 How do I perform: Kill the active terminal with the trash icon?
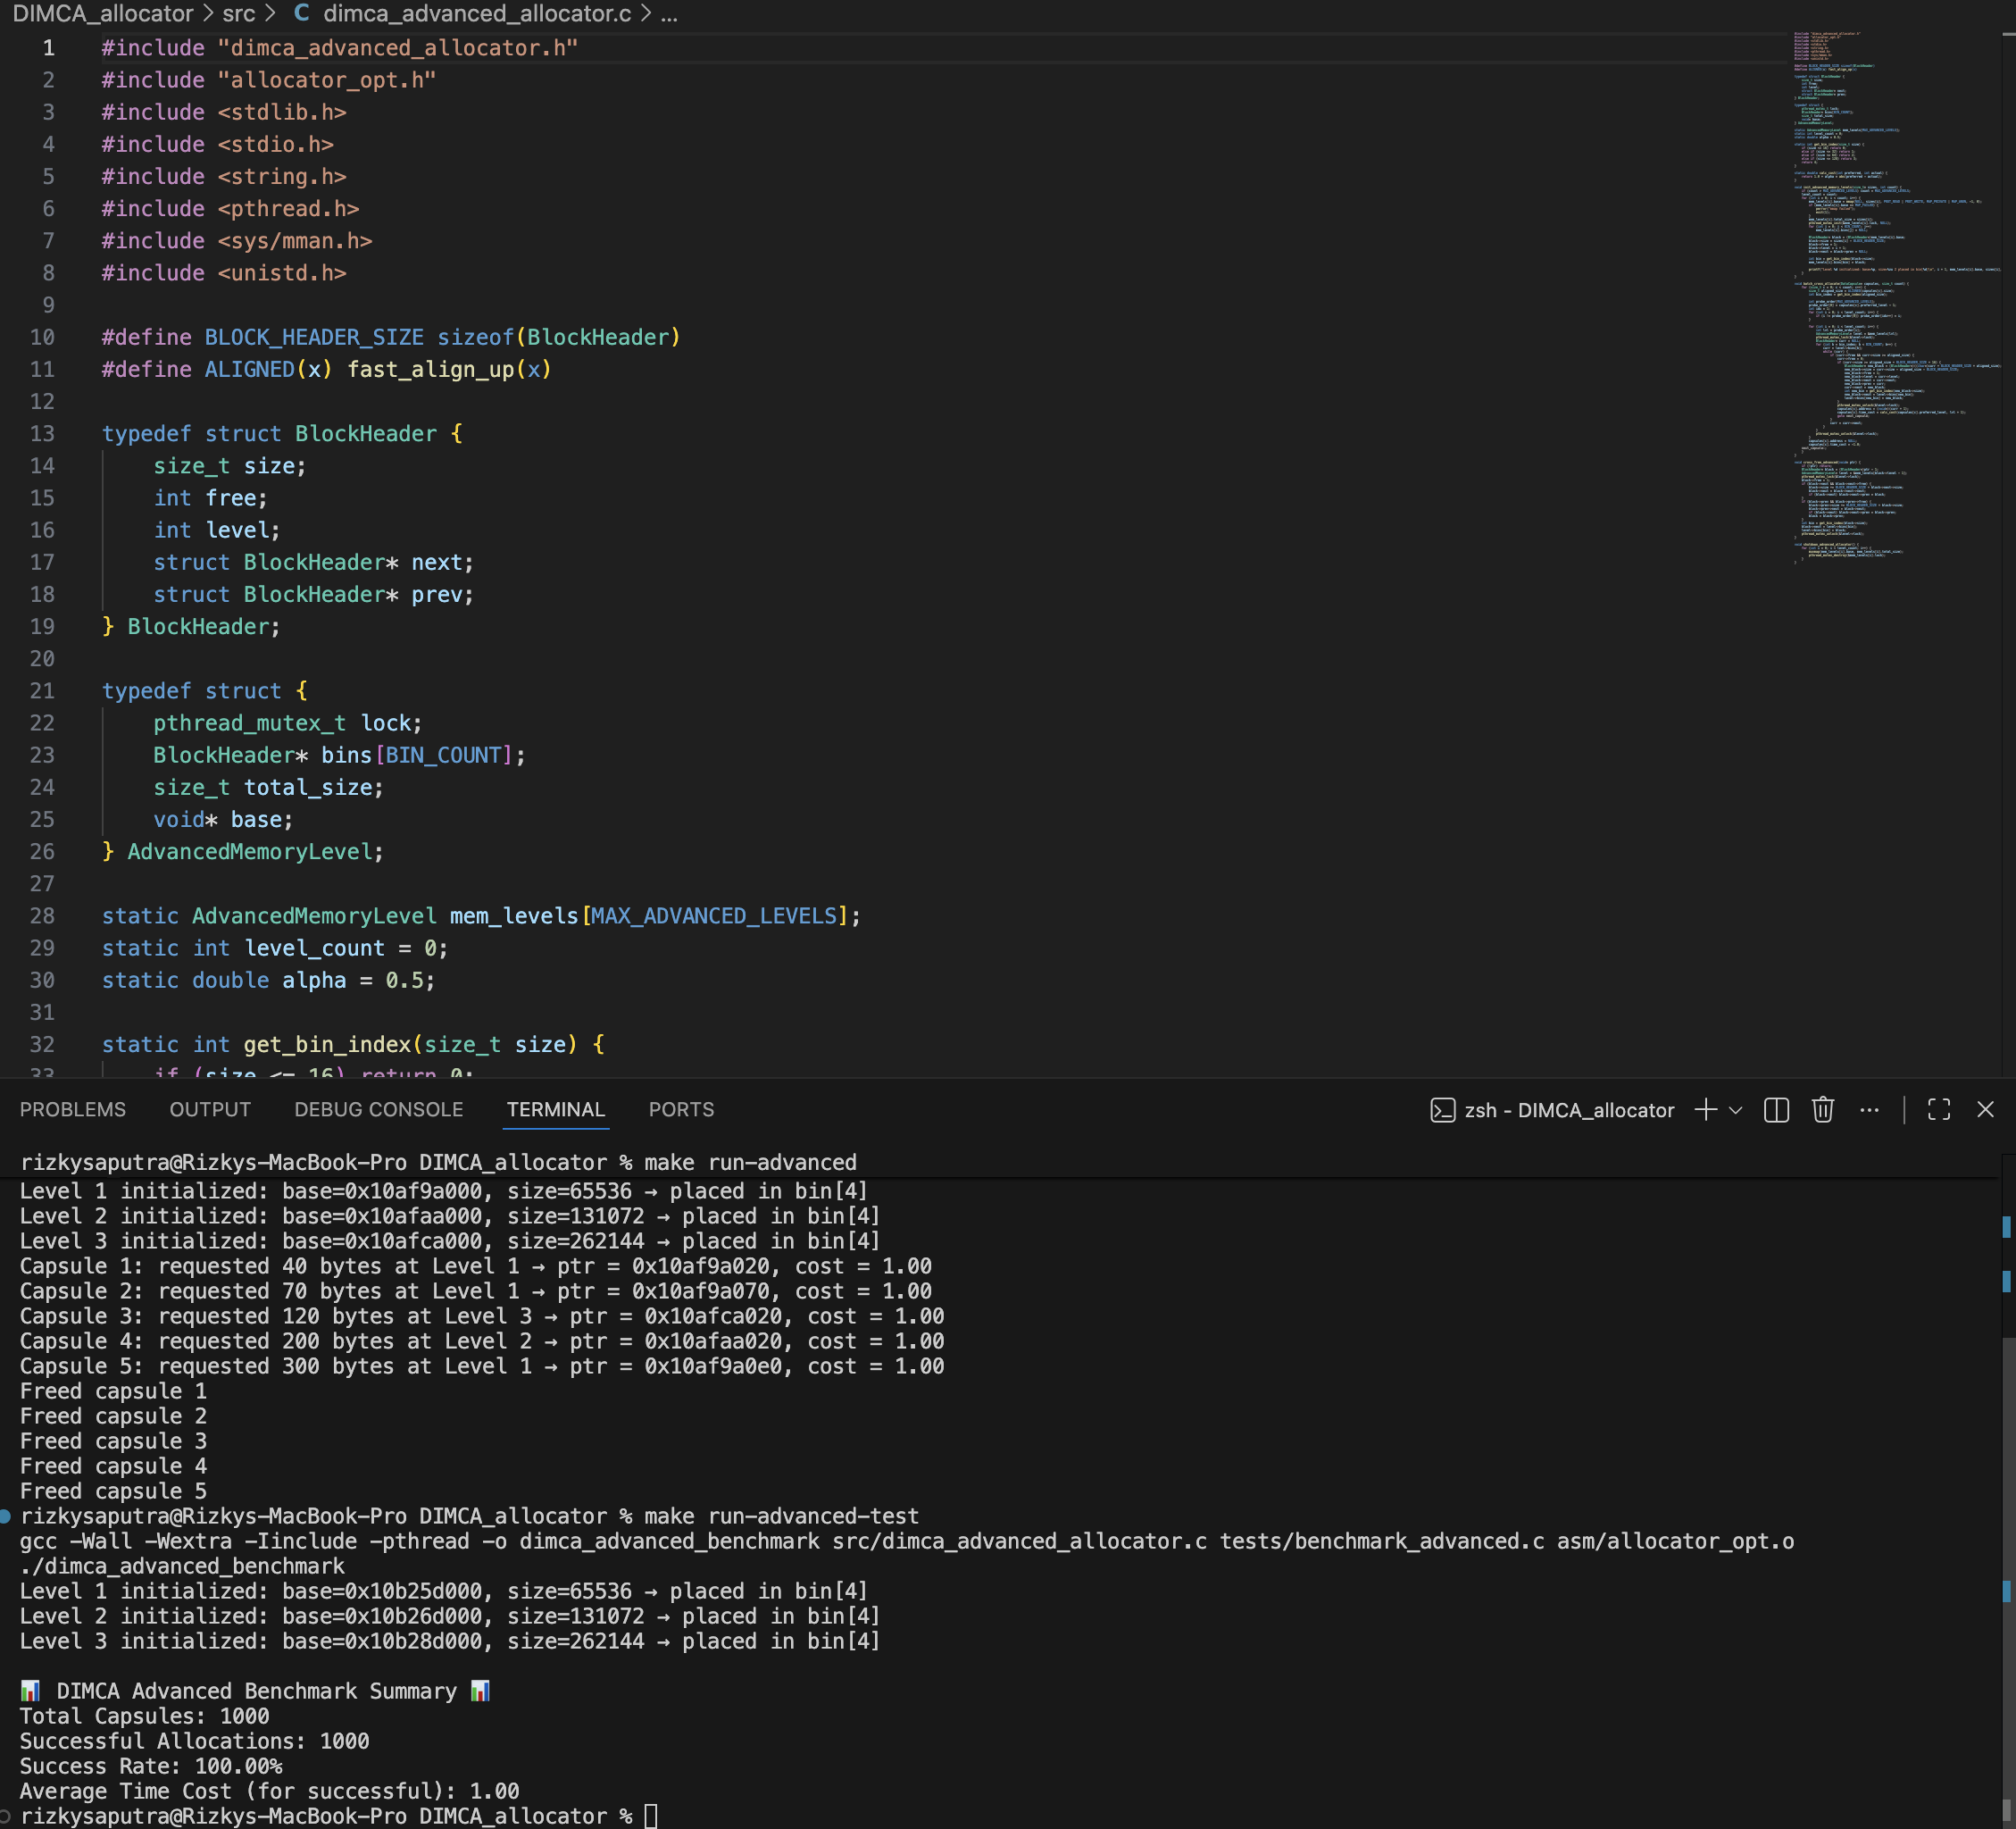(x=1822, y=1110)
